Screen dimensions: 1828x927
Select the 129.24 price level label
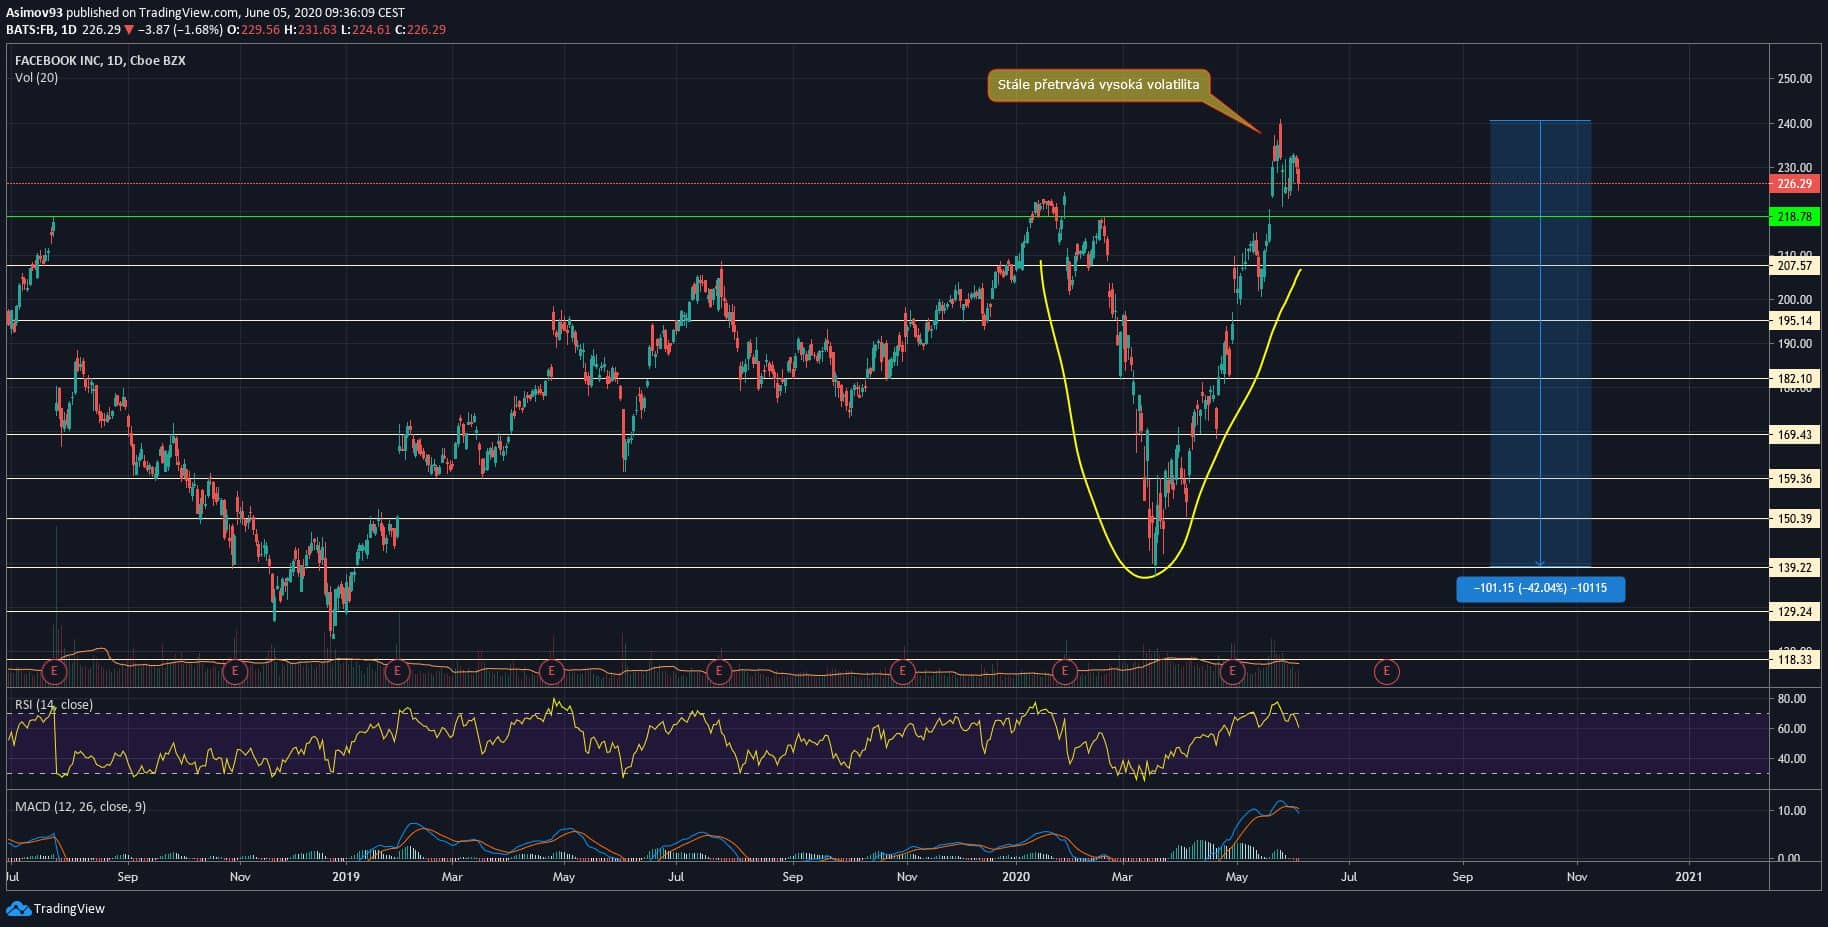tap(1794, 612)
